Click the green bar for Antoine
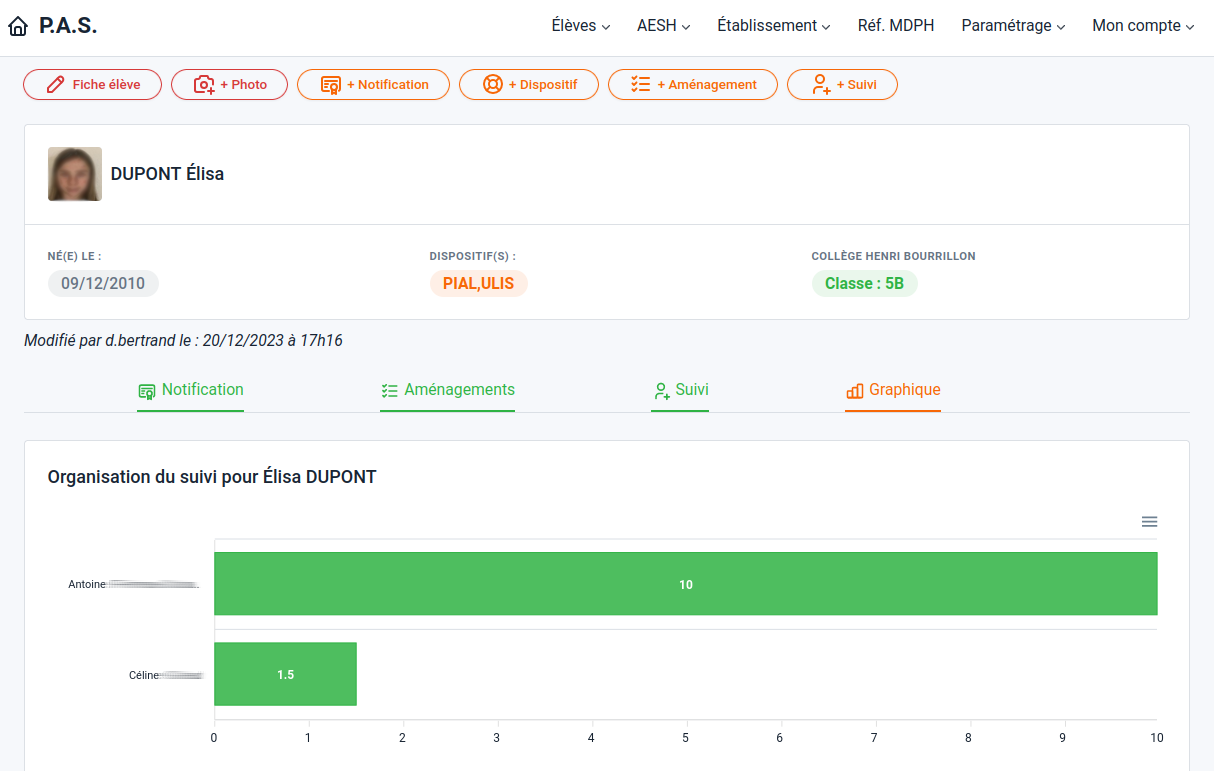1214x771 pixels. click(685, 584)
